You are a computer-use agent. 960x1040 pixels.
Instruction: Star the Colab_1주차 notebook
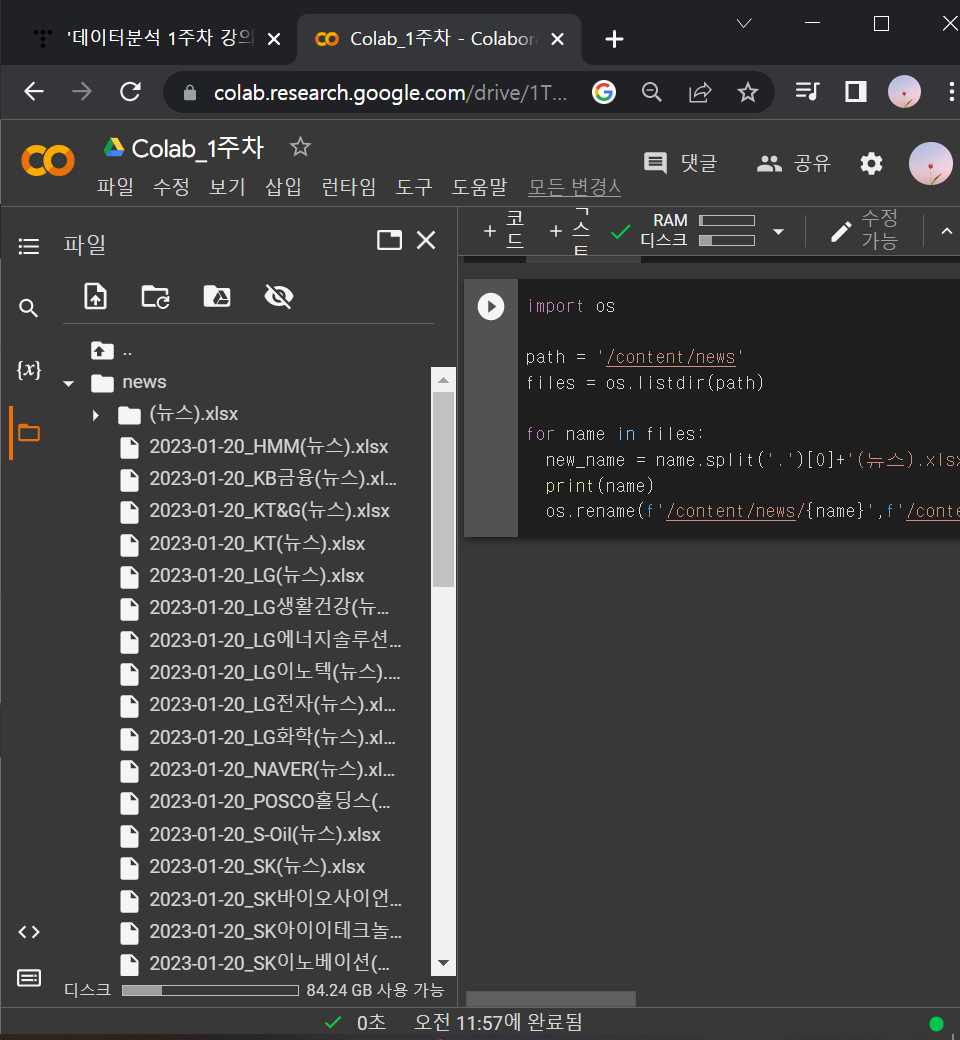click(300, 147)
